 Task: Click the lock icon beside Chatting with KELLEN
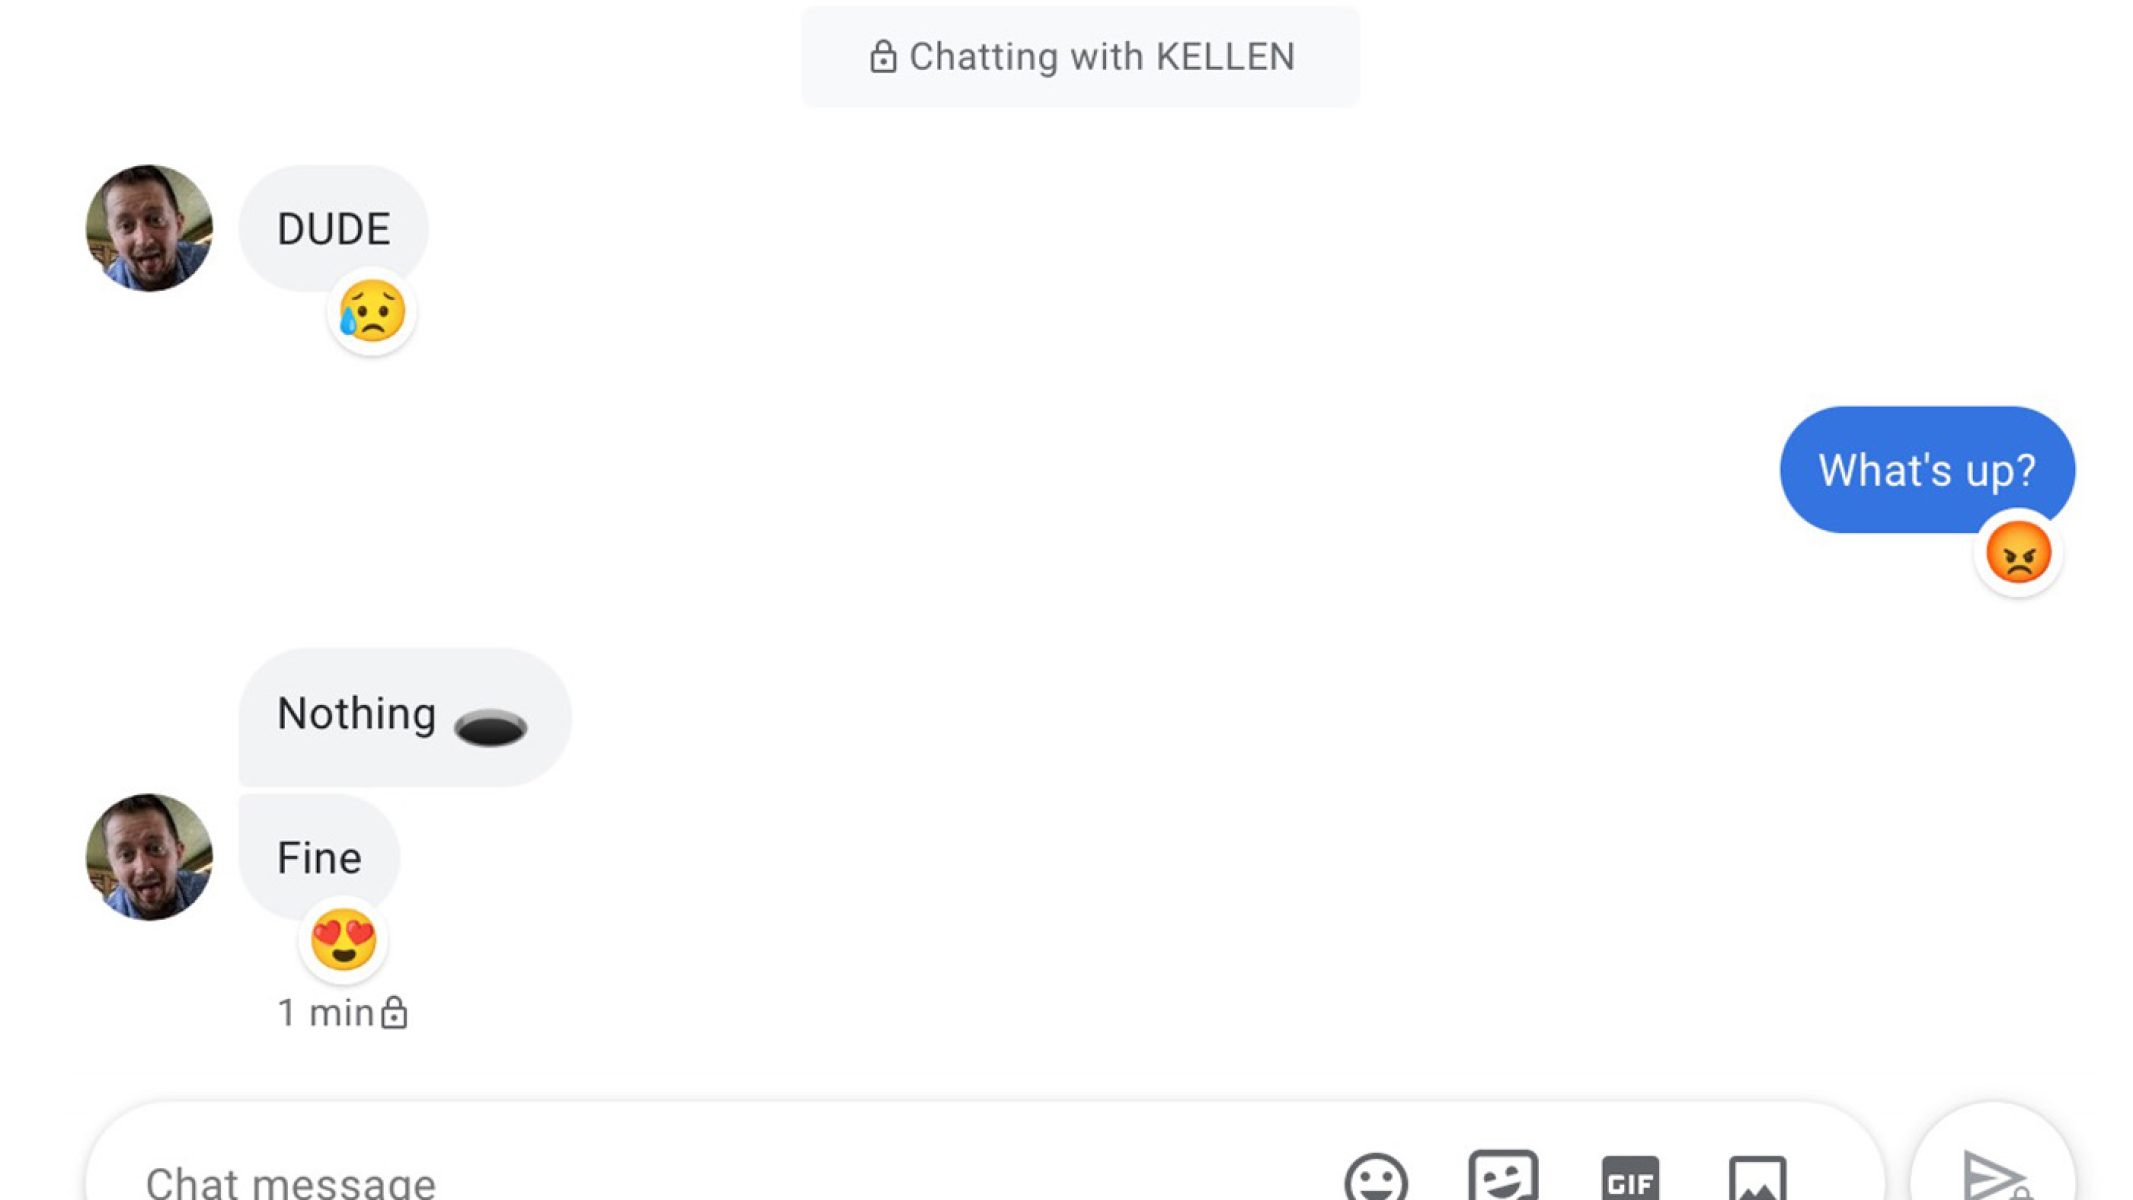coord(882,57)
